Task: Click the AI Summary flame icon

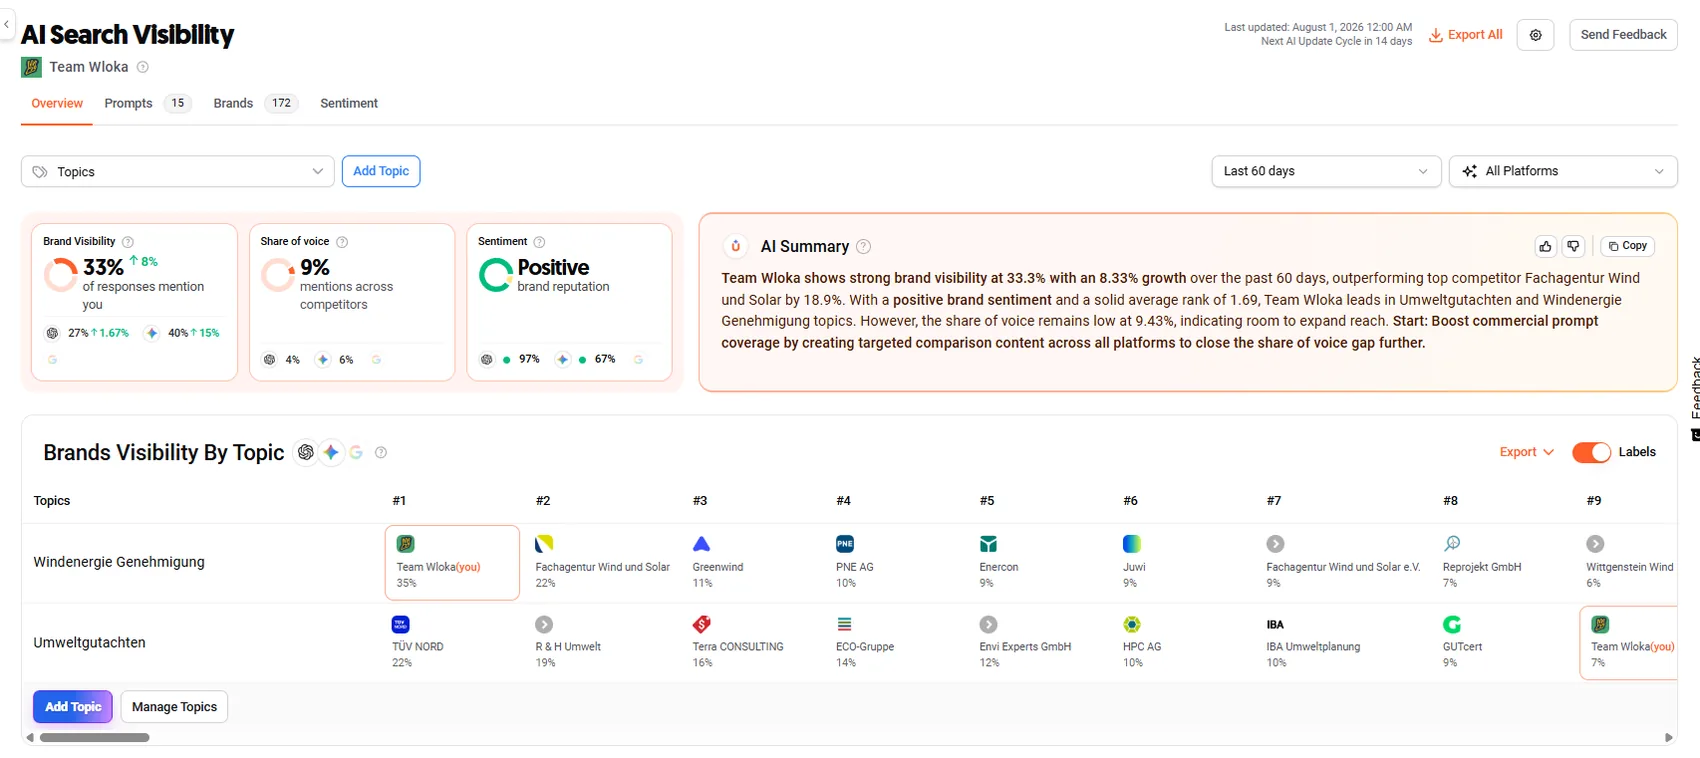Action: (735, 246)
